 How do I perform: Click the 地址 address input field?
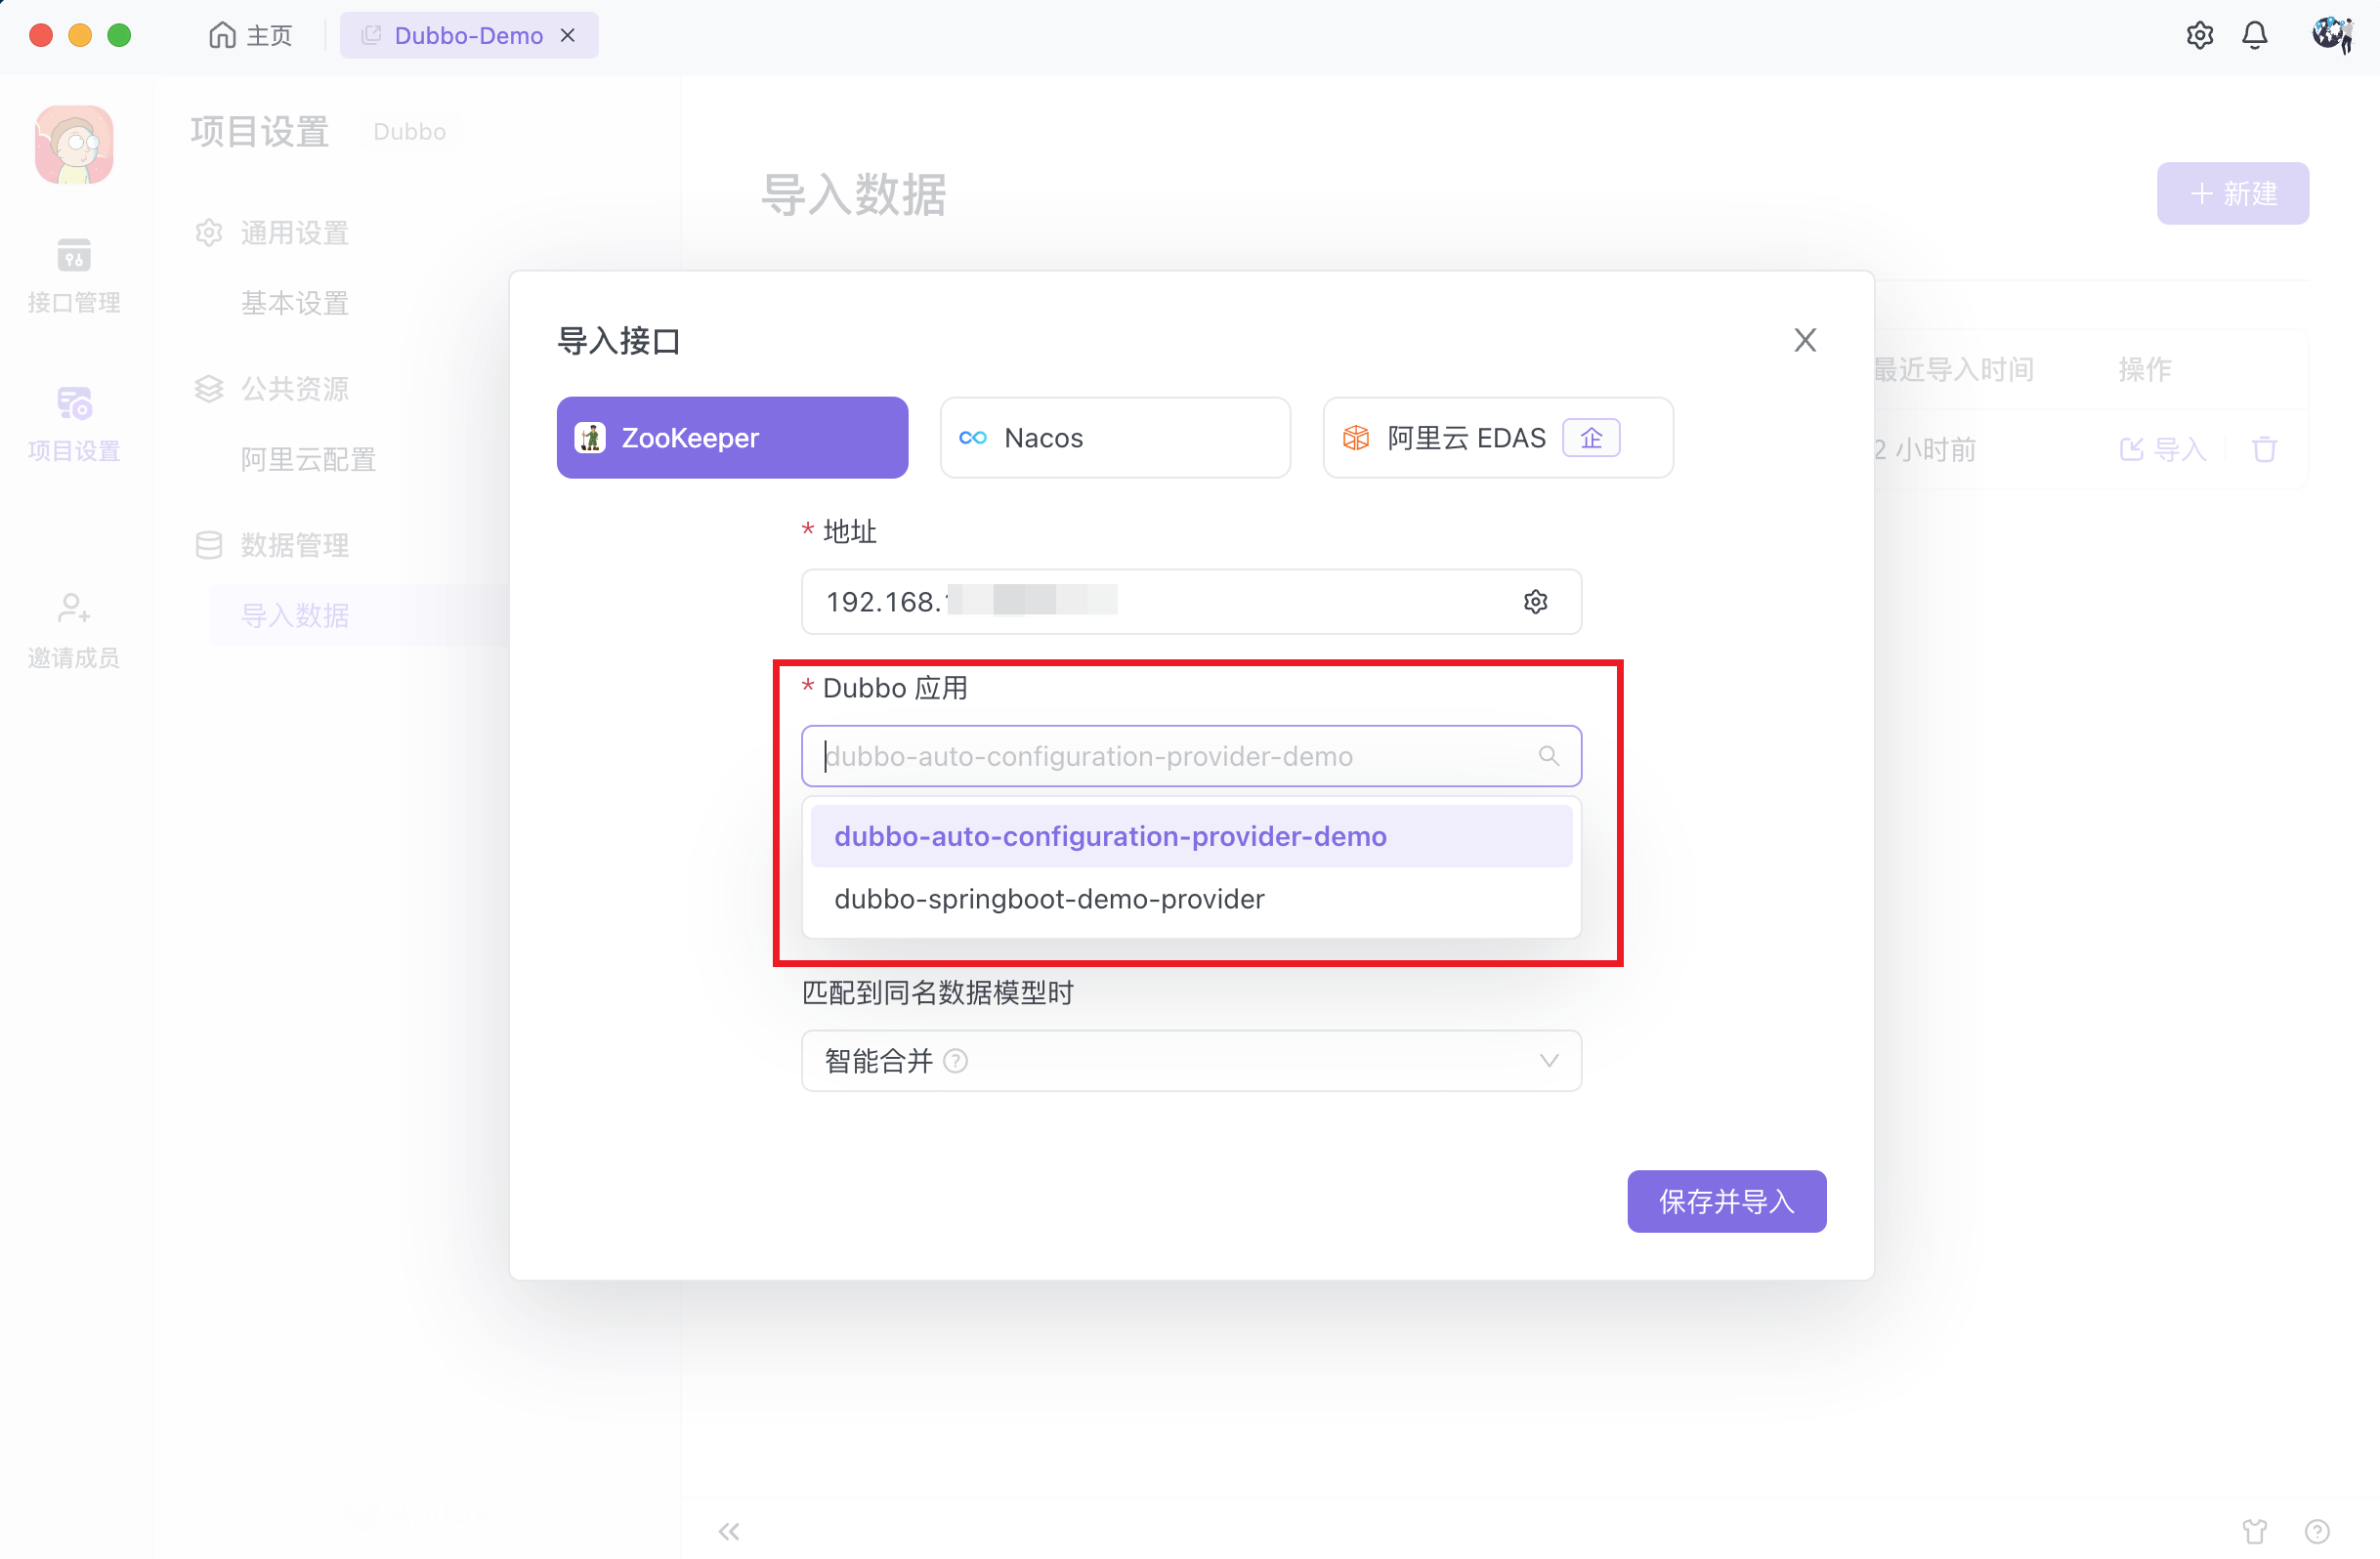point(1150,601)
